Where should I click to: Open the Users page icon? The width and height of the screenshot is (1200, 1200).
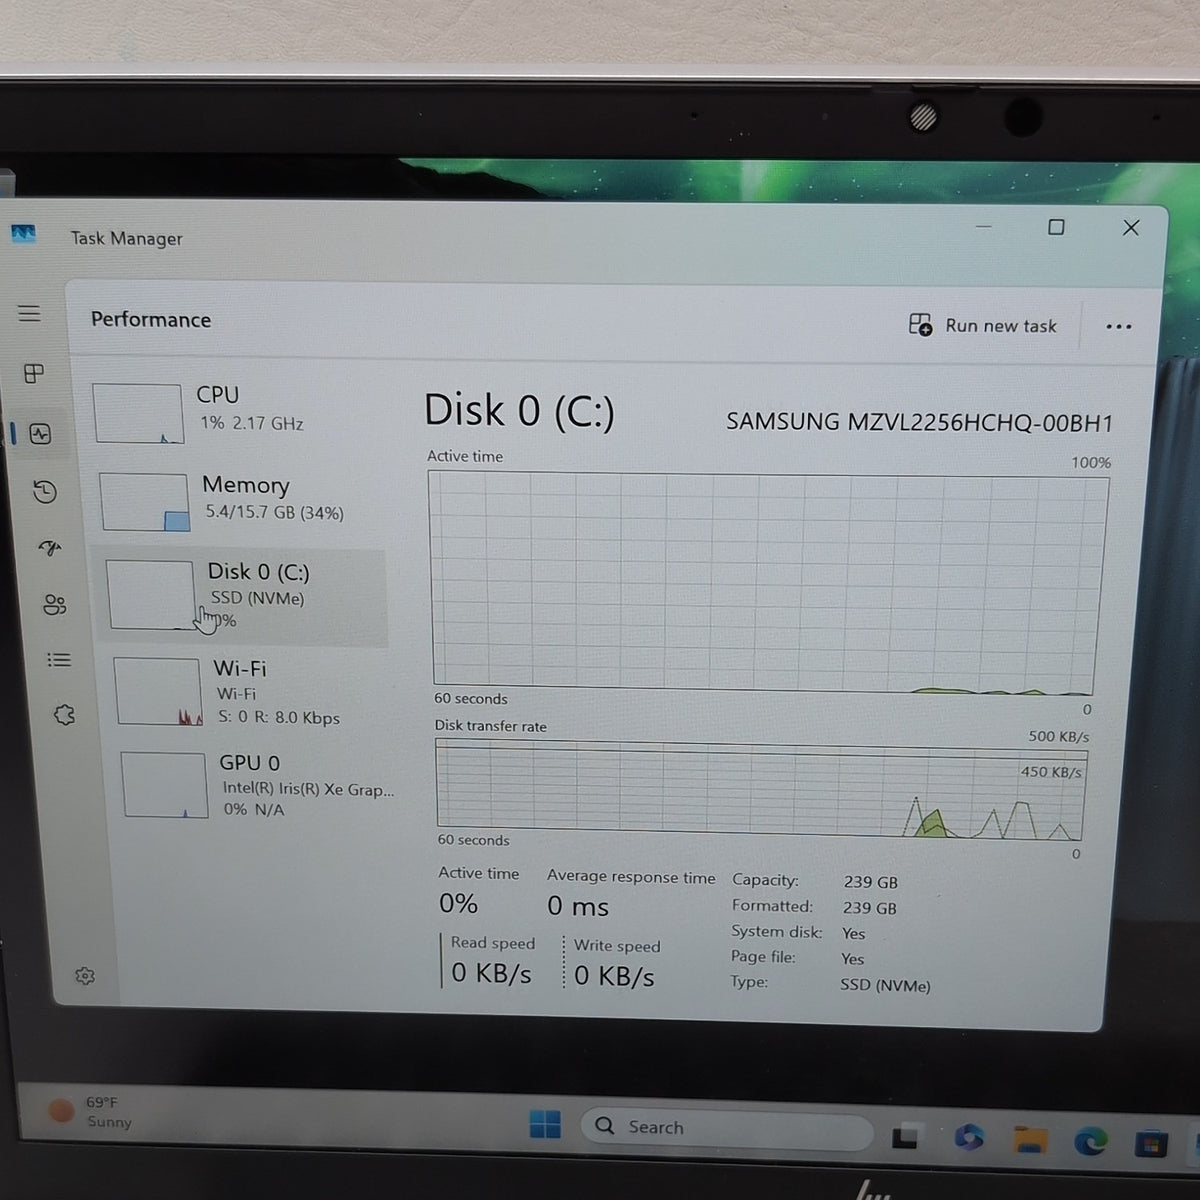(x=55, y=605)
